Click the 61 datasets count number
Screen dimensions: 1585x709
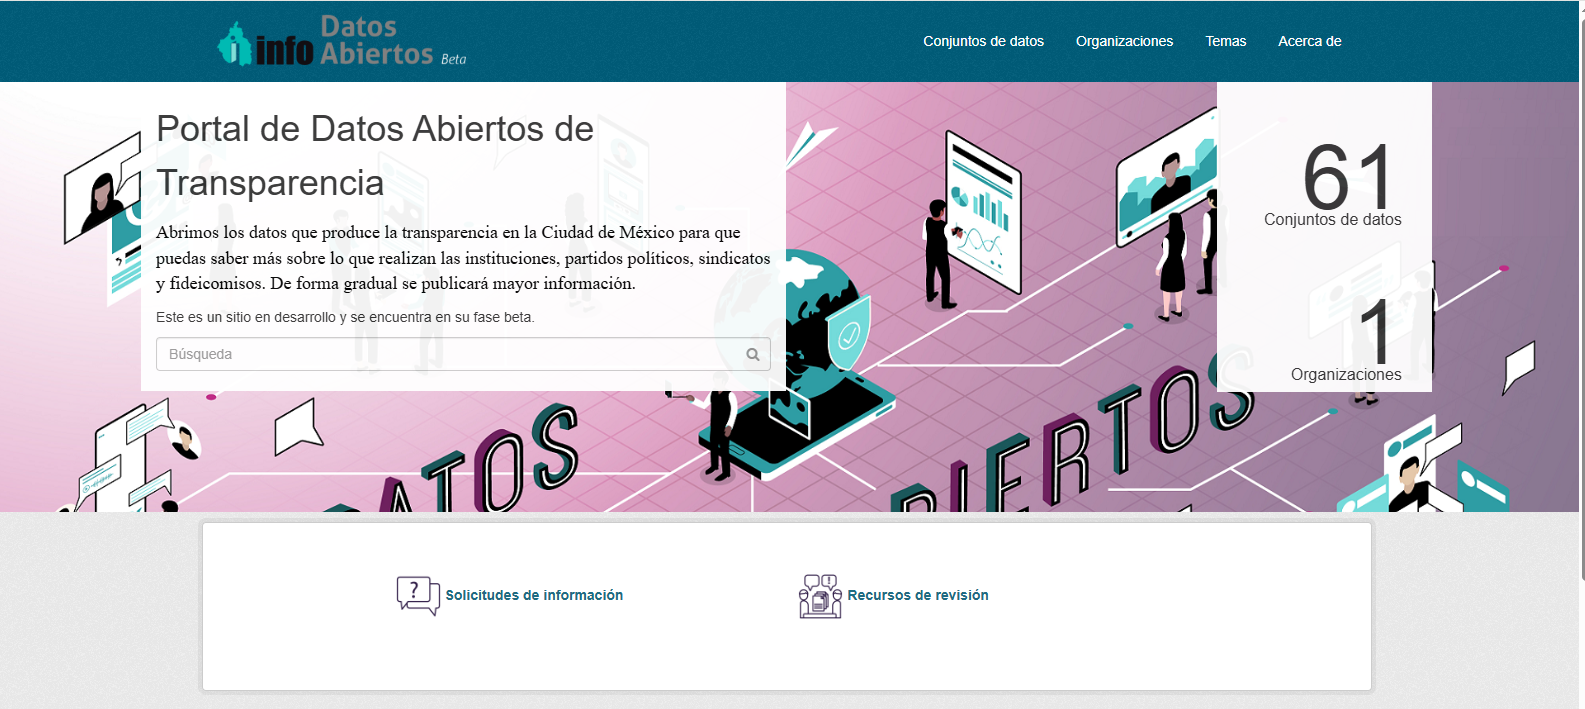1346,177
